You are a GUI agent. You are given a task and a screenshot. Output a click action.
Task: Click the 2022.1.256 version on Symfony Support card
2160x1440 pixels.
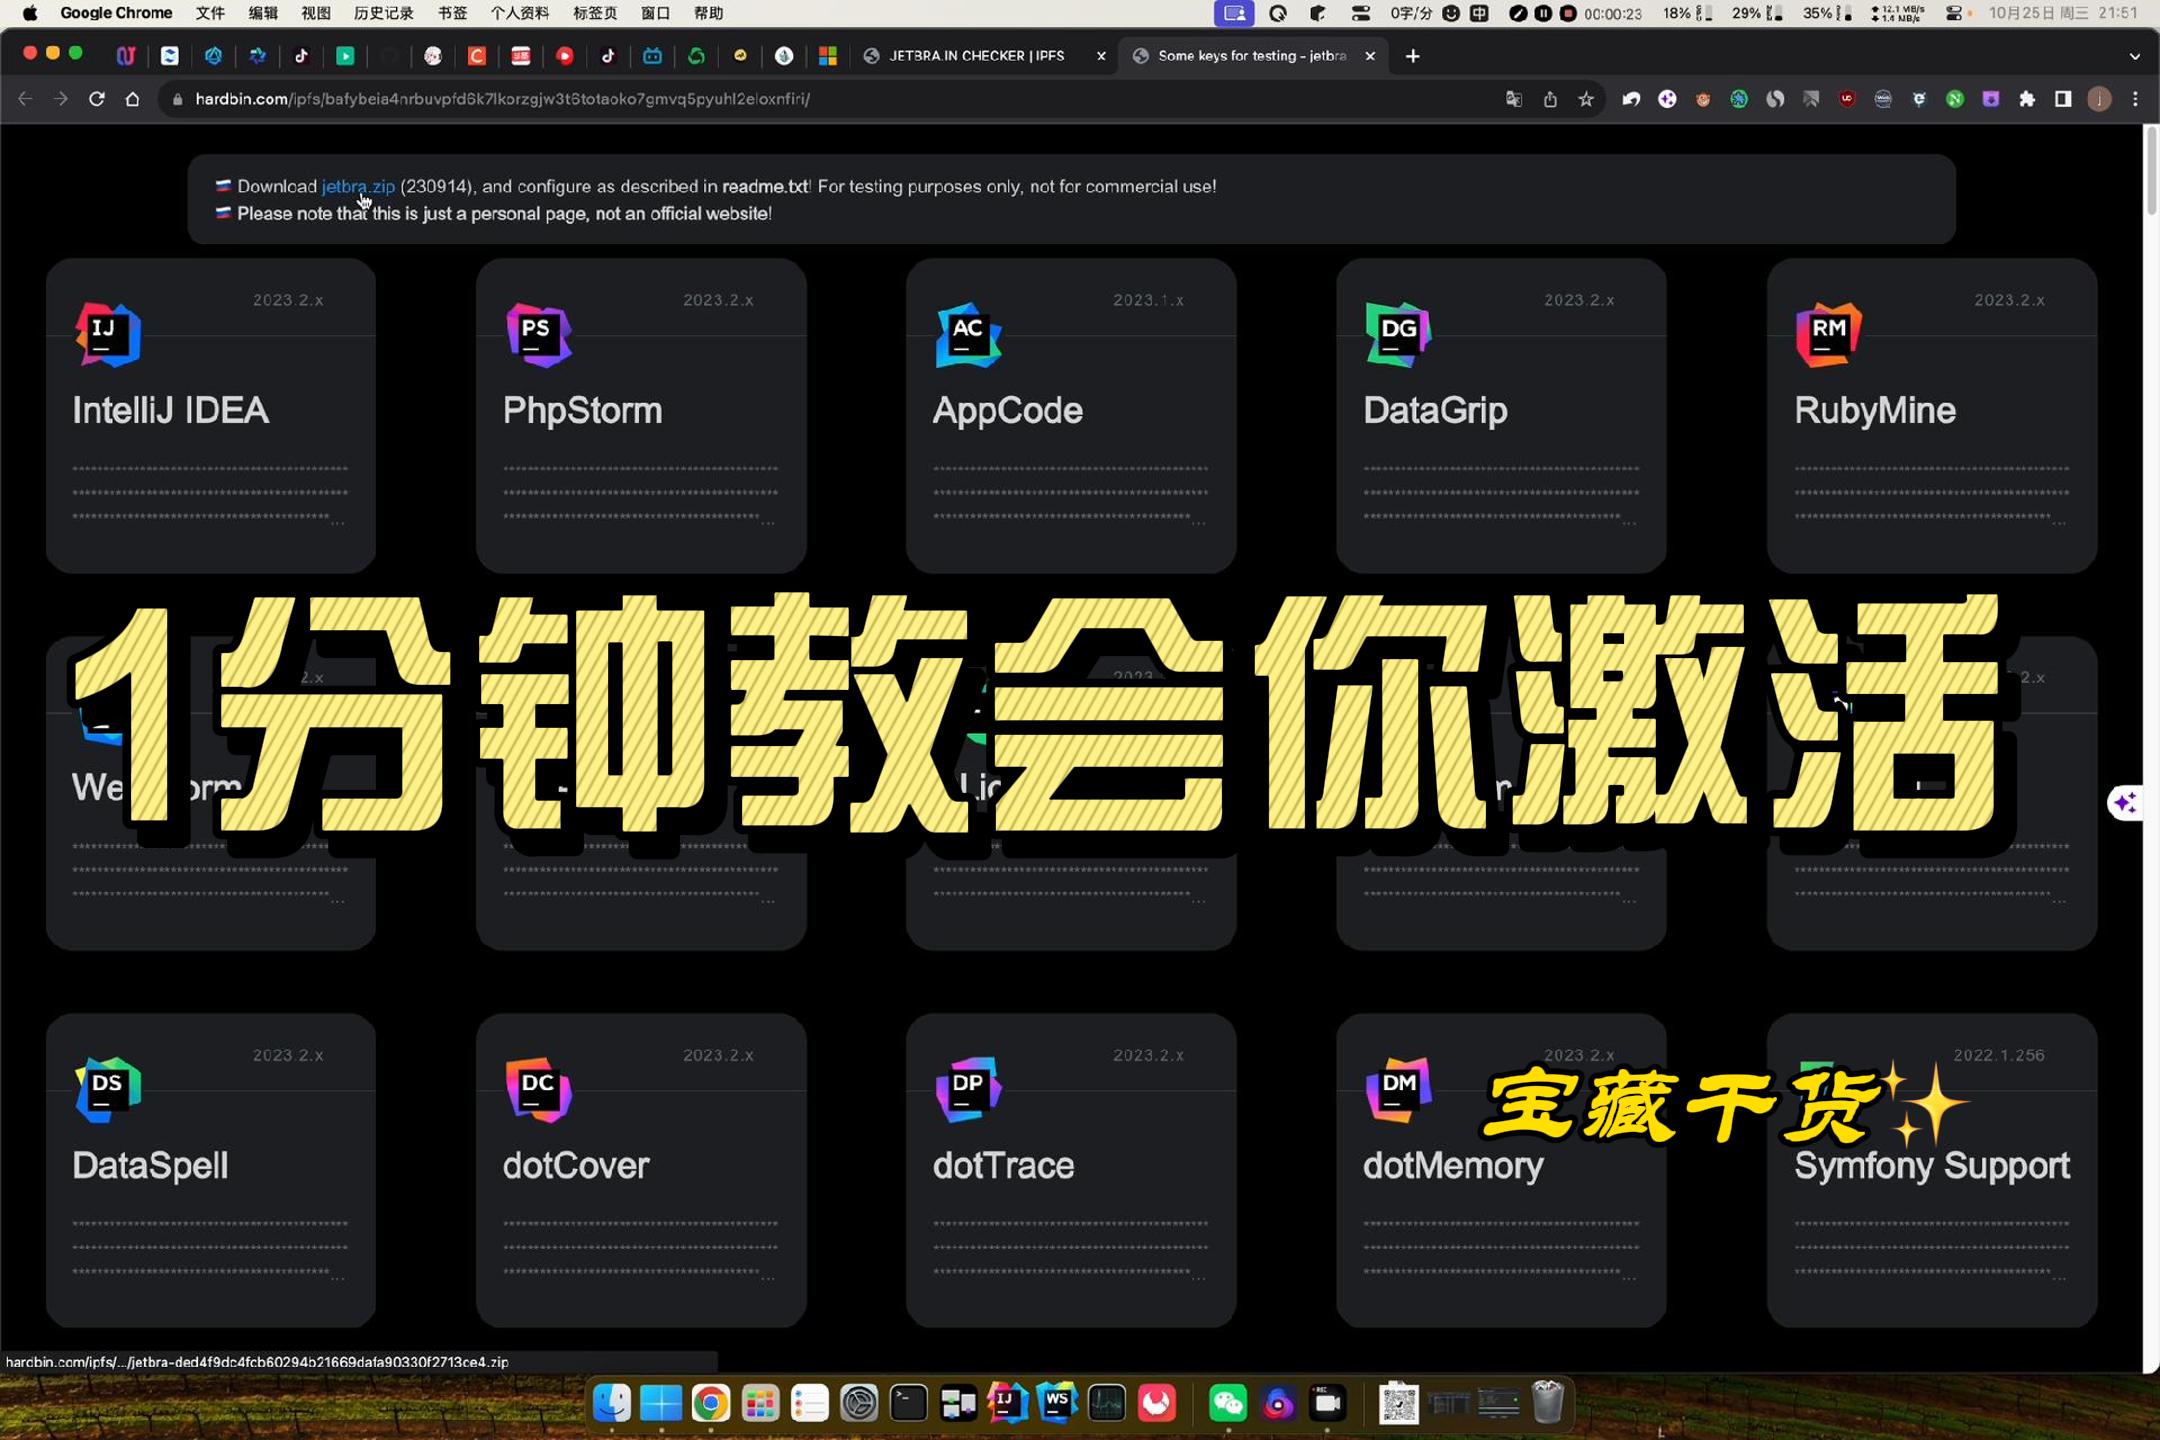(1999, 1056)
